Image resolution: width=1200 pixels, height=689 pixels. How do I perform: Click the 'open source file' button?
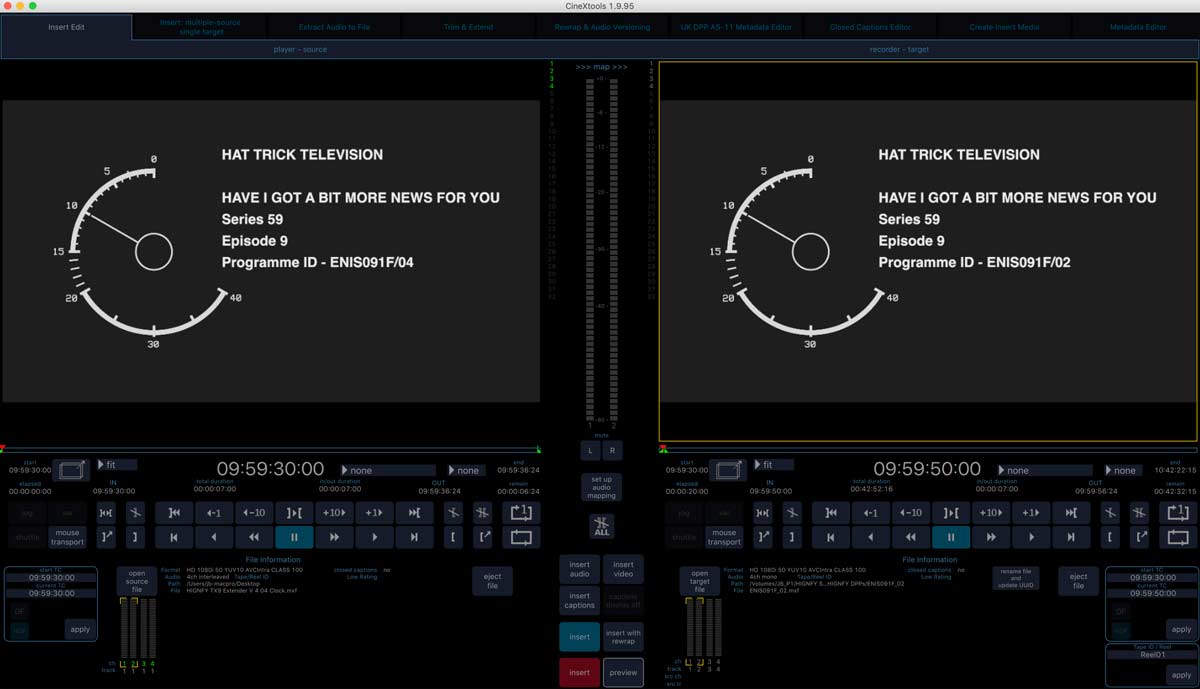click(x=137, y=581)
